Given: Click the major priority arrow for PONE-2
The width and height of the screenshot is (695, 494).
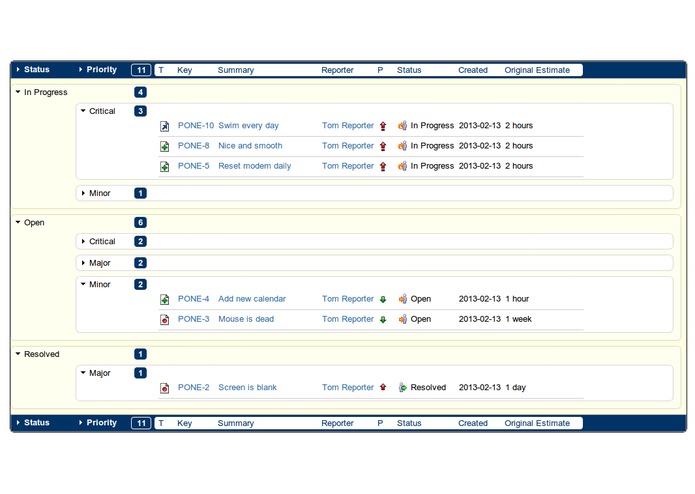Looking at the screenshot, I should point(383,387).
